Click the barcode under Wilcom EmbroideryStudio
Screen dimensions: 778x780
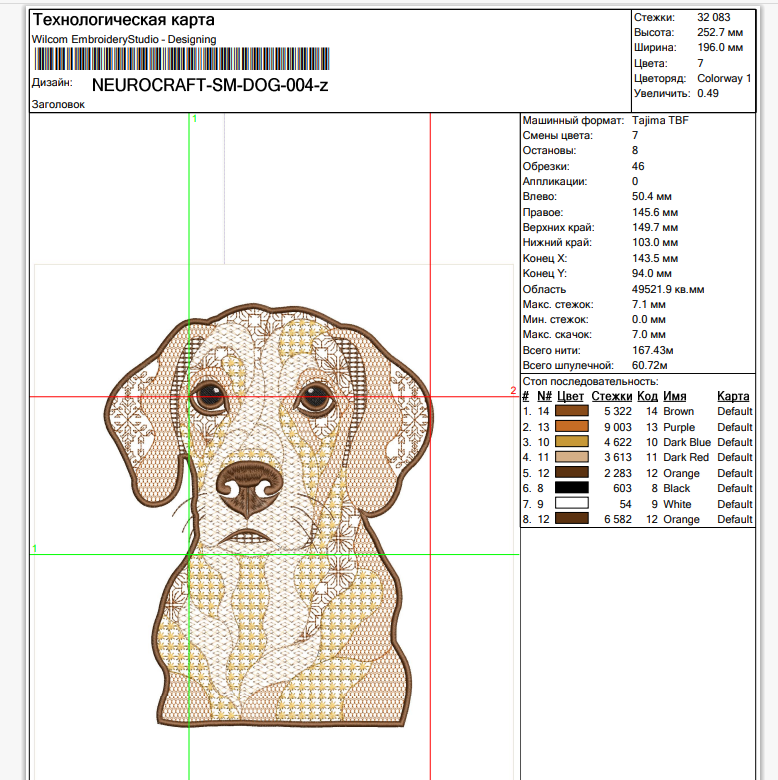coord(182,59)
